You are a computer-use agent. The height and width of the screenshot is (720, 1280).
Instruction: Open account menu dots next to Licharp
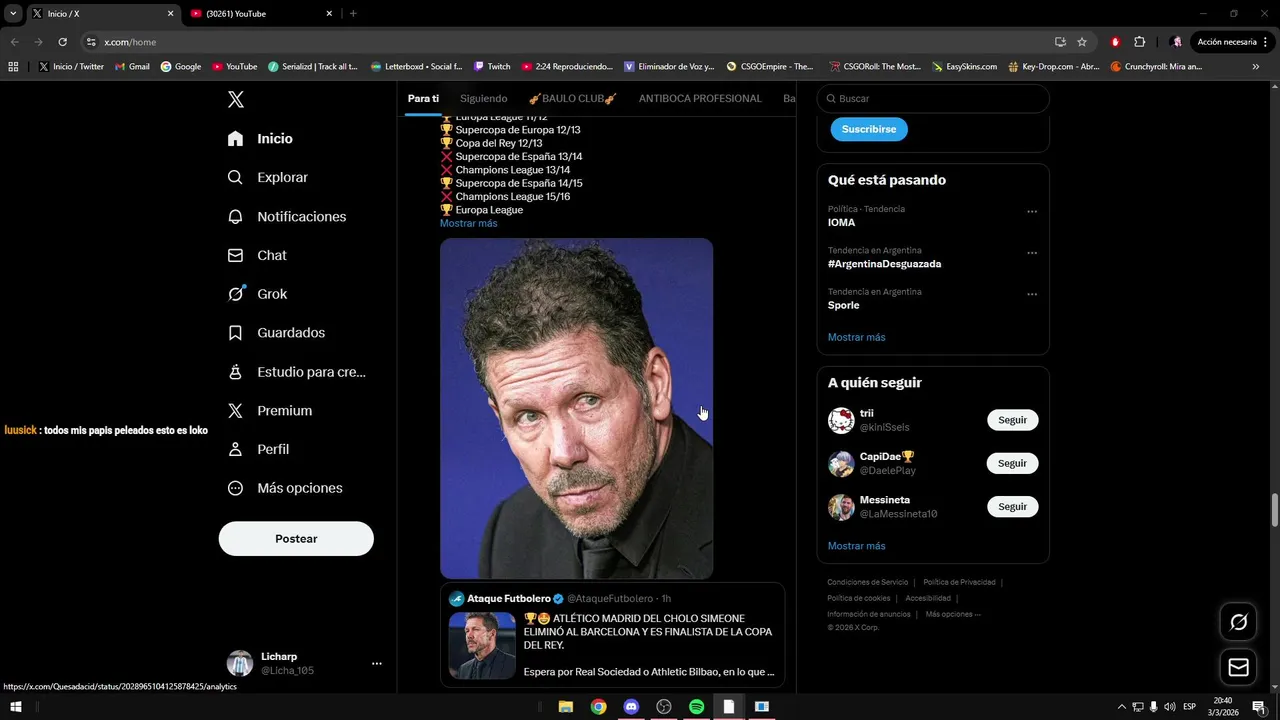[x=376, y=663]
